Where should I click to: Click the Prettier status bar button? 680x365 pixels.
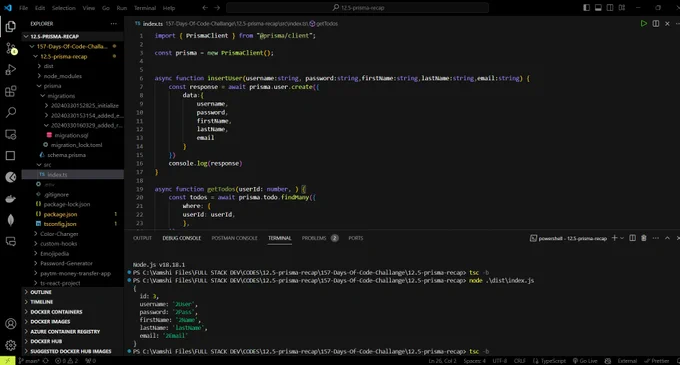coord(657,361)
